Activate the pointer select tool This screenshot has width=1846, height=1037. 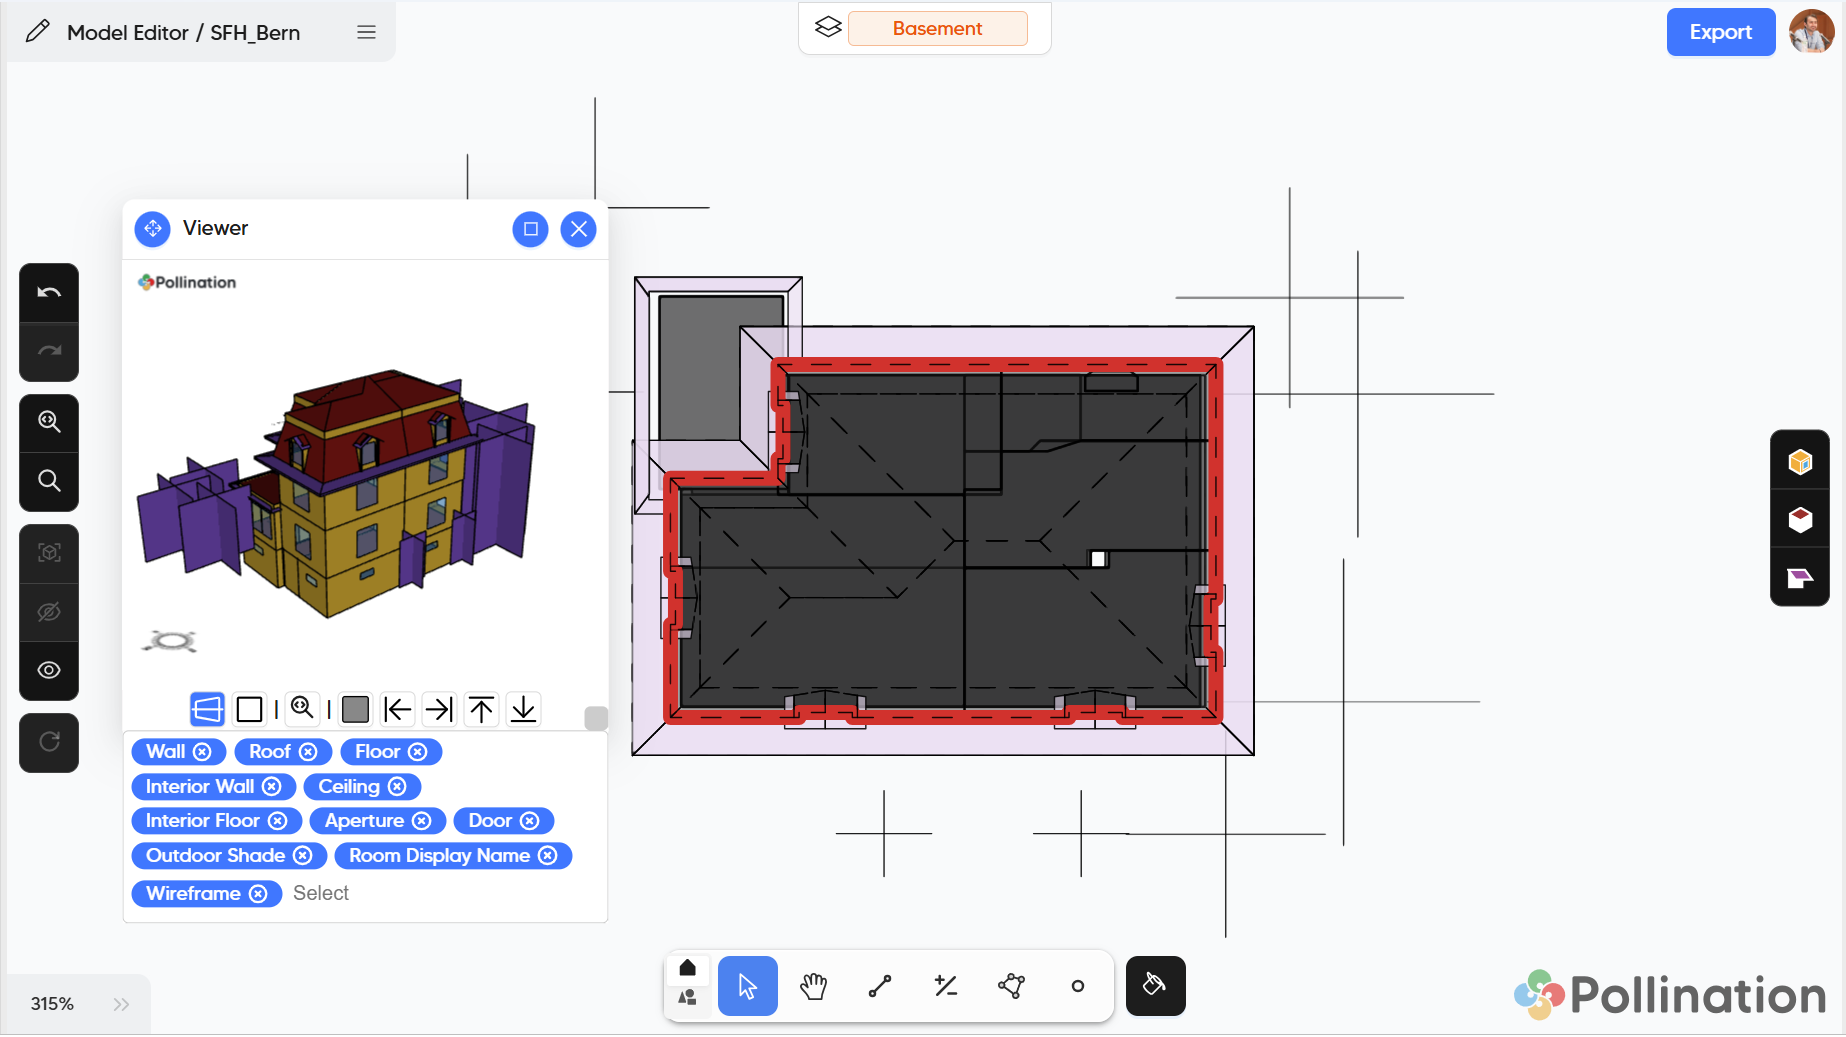pyautogui.click(x=747, y=986)
